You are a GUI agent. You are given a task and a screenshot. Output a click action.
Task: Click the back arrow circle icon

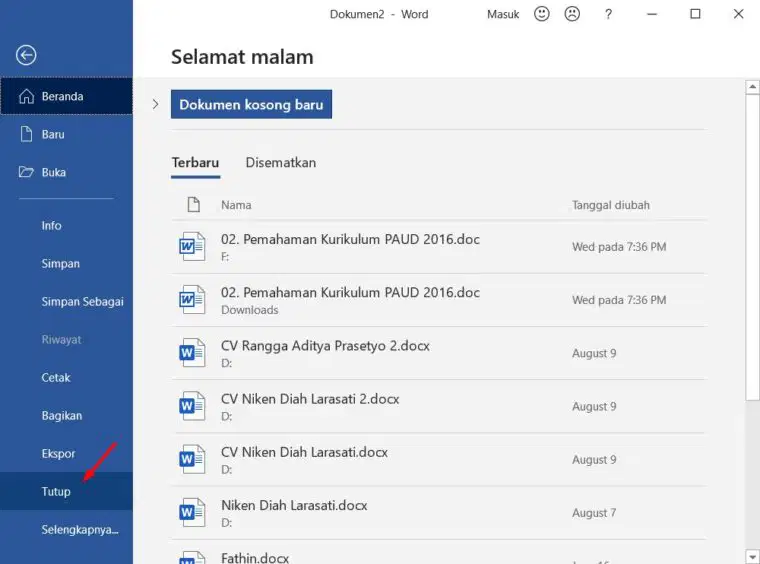click(x=26, y=55)
